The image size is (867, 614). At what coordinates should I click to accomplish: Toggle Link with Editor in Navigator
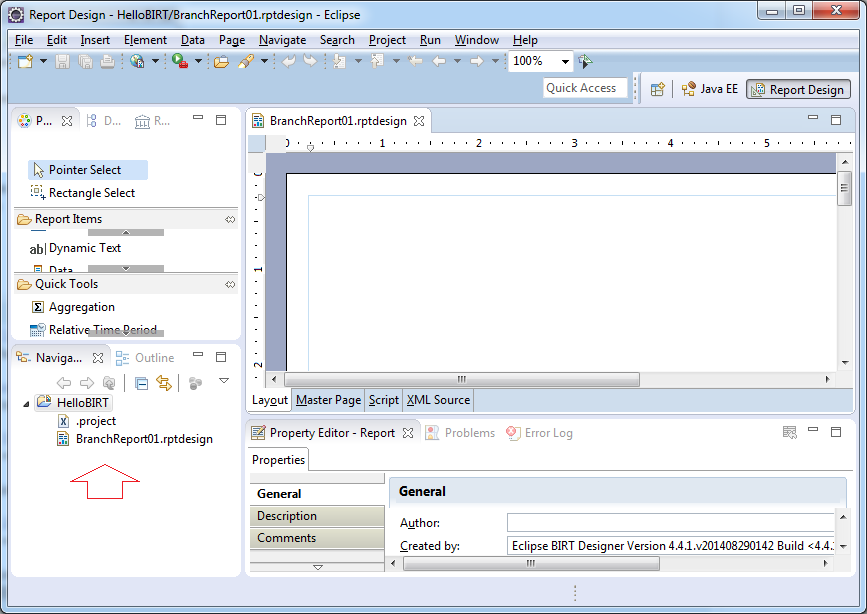[x=164, y=383]
